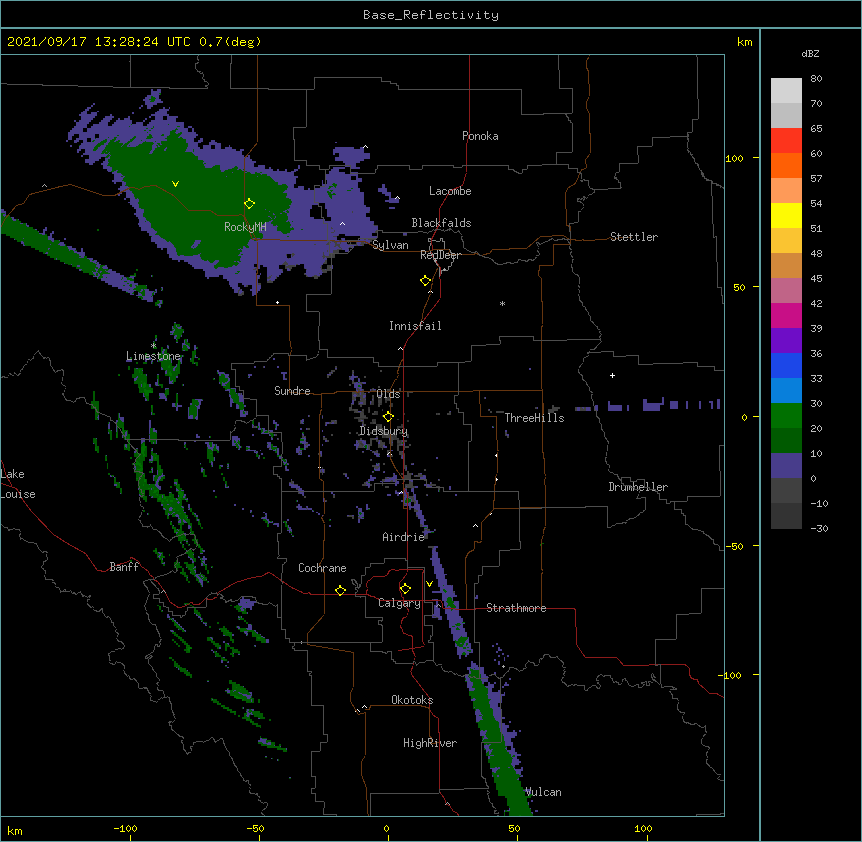Select the yellow diamond marker between Olds and Didsbury

[x=388, y=416]
